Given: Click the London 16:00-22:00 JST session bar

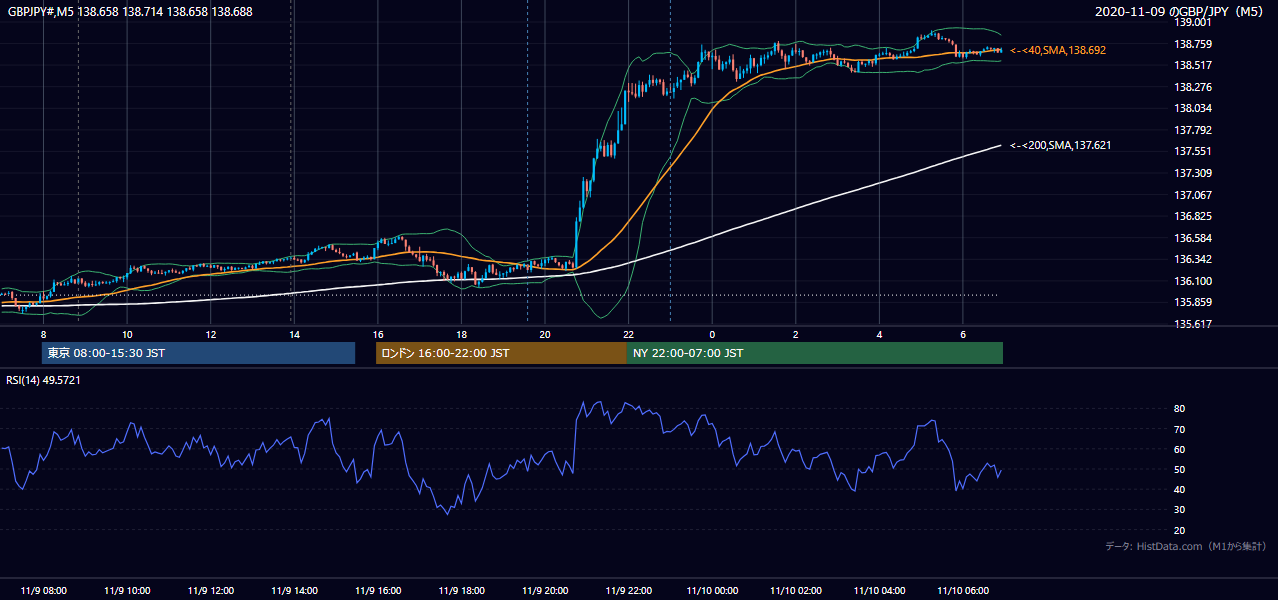Looking at the screenshot, I should tap(501, 353).
